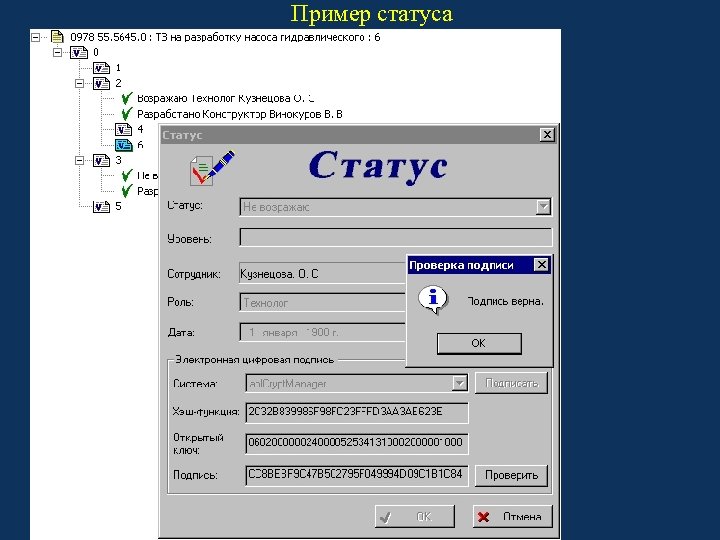Select highlighted version icon of node 6
The width and height of the screenshot is (720, 540).
click(x=124, y=145)
